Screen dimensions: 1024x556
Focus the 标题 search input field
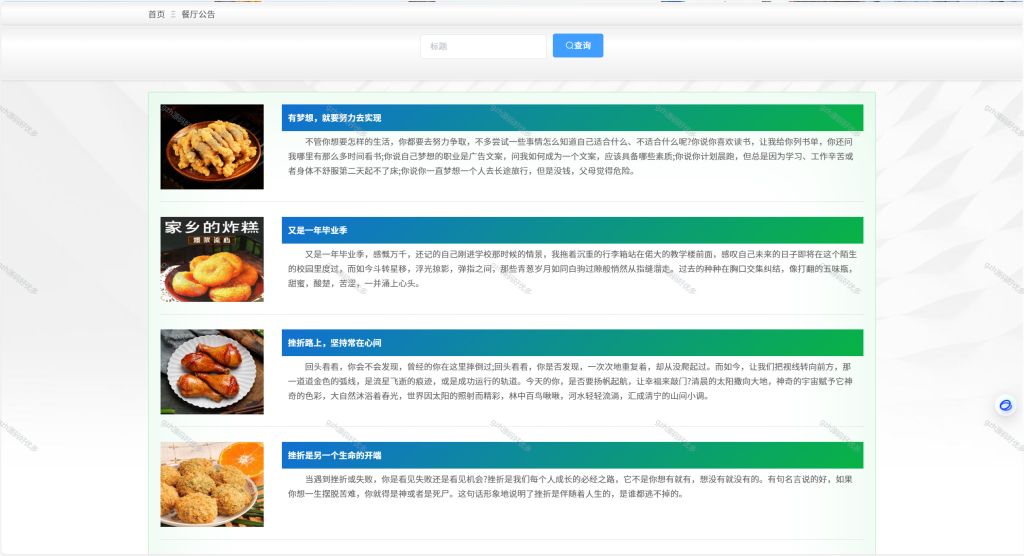pos(483,46)
